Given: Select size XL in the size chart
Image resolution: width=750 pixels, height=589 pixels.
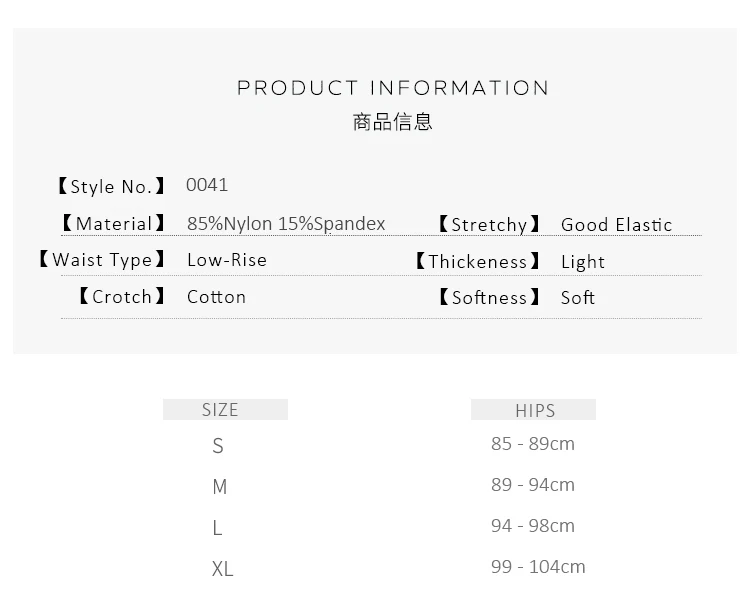Looking at the screenshot, I should [x=222, y=569].
